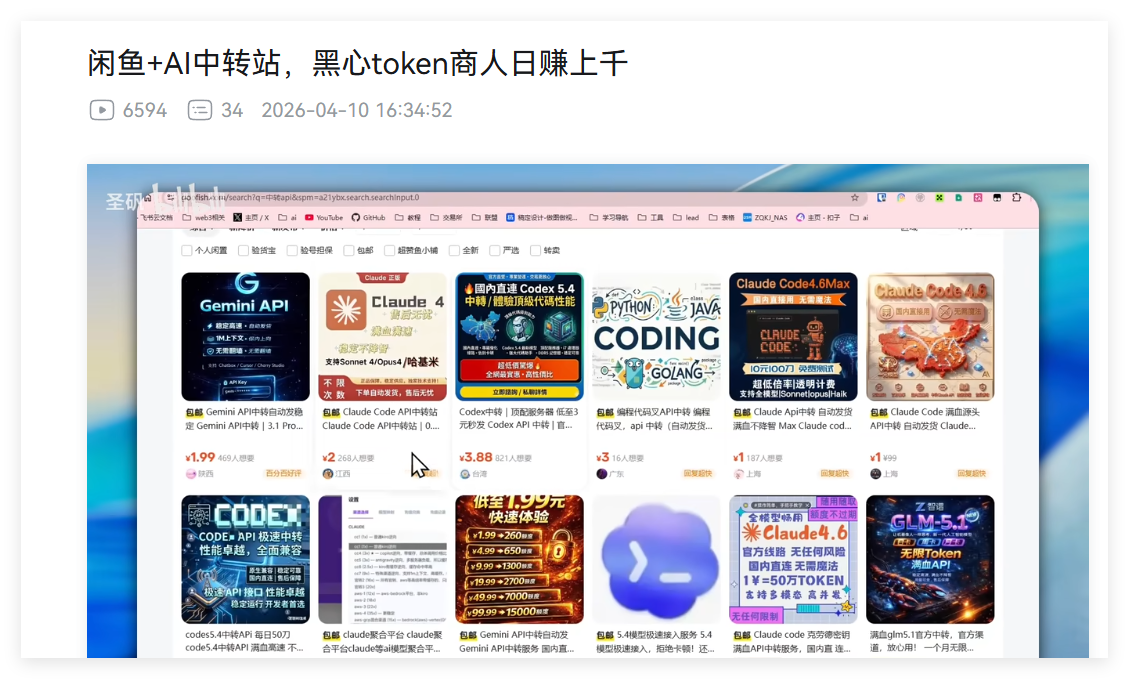Open the 主页 - 扣子 bookmark
This screenshot has width=1129, height=679.
818,217
